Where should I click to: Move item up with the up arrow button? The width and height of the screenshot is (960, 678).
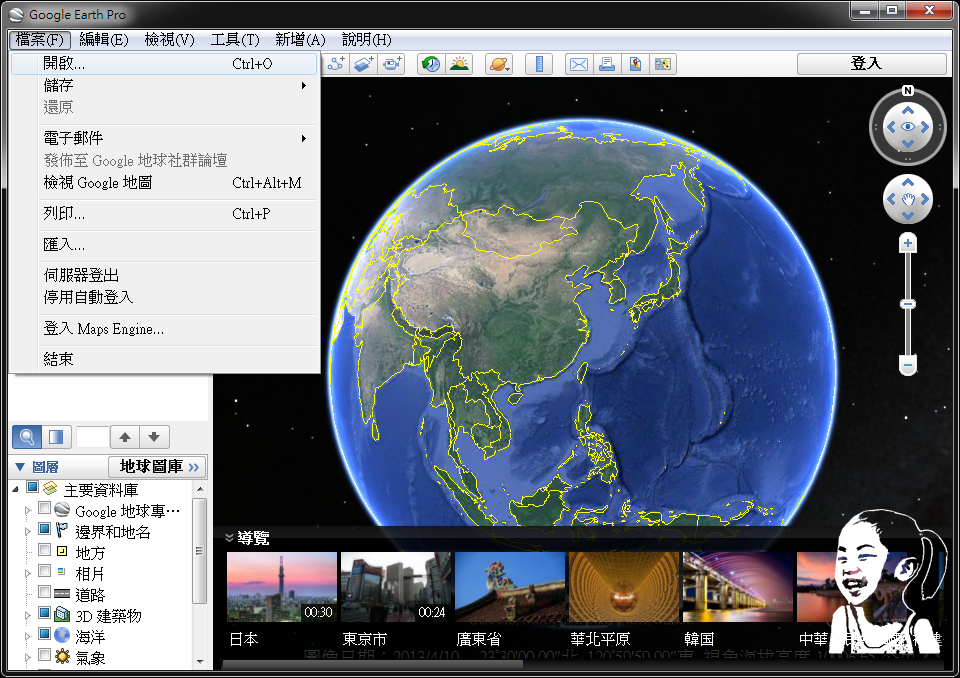pyautogui.click(x=125, y=437)
